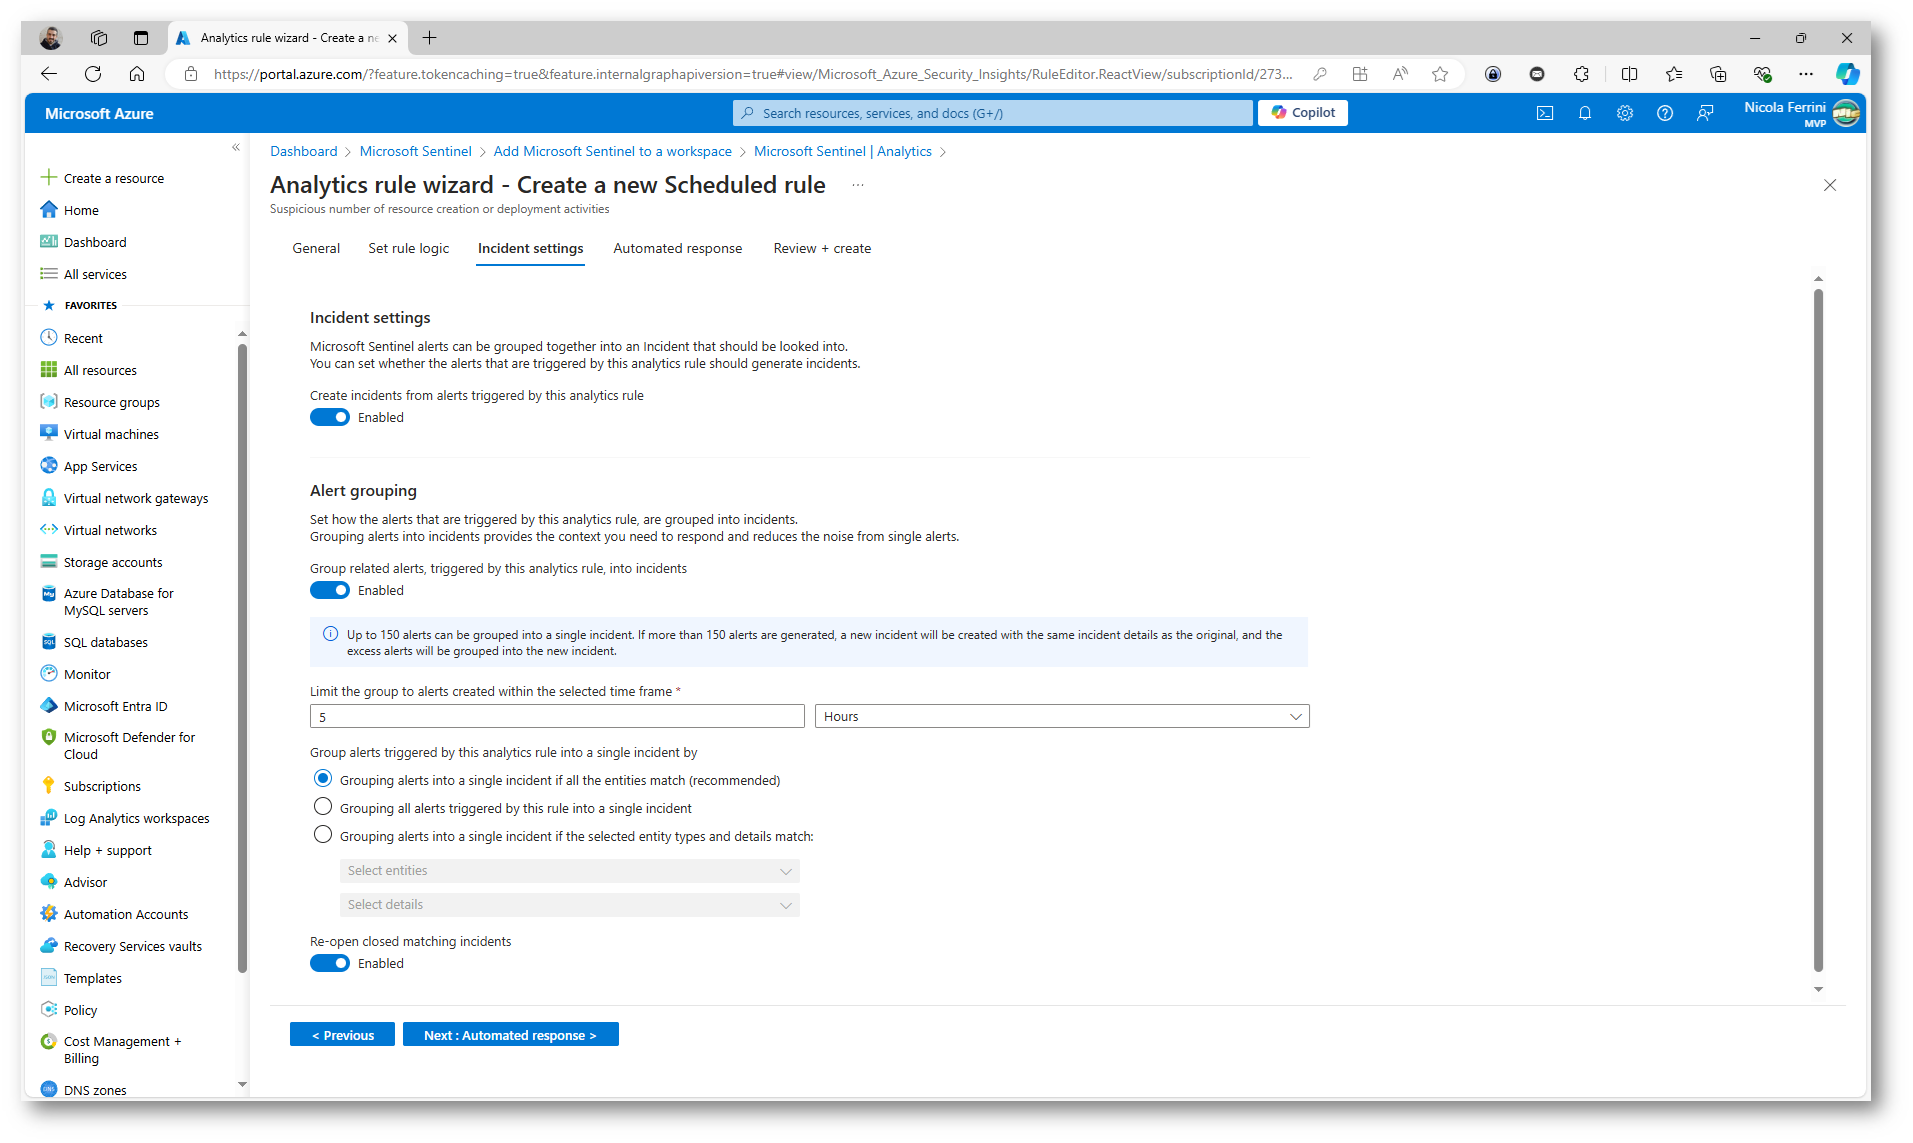The height and width of the screenshot is (1143, 1913).
Task: Open Virtual network gateways icon
Action: (x=48, y=497)
